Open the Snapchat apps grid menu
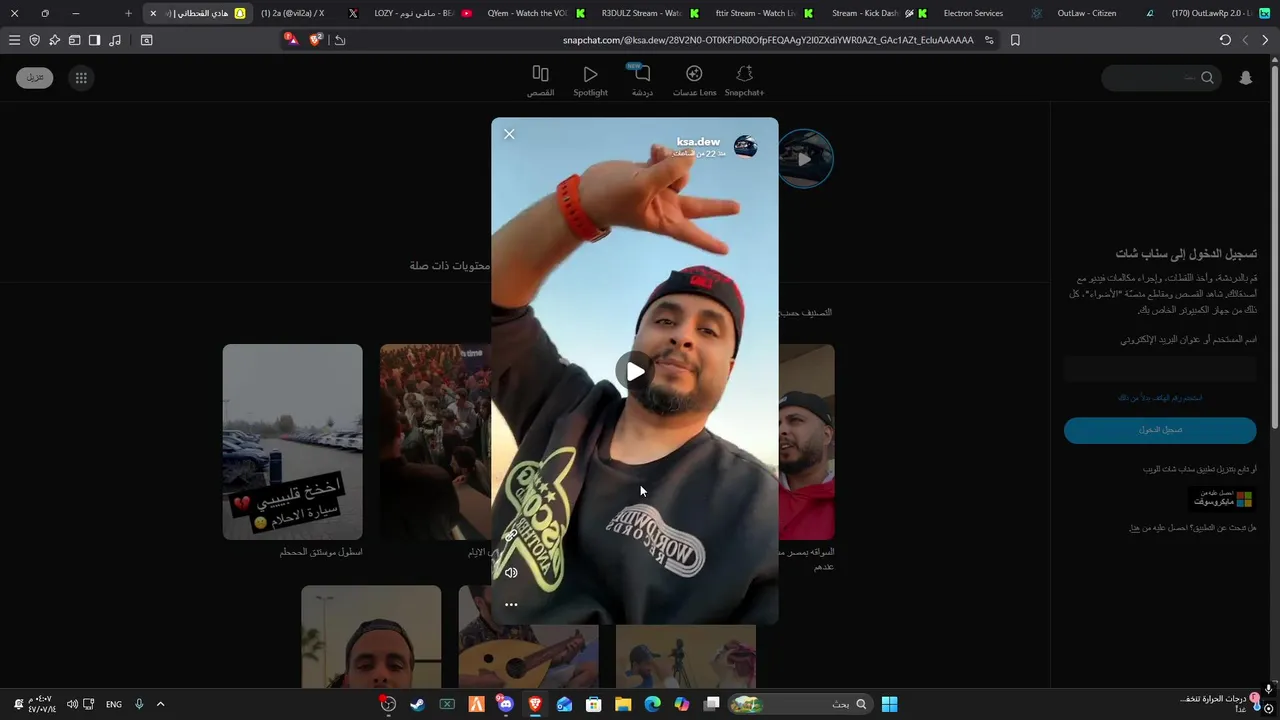 point(81,78)
